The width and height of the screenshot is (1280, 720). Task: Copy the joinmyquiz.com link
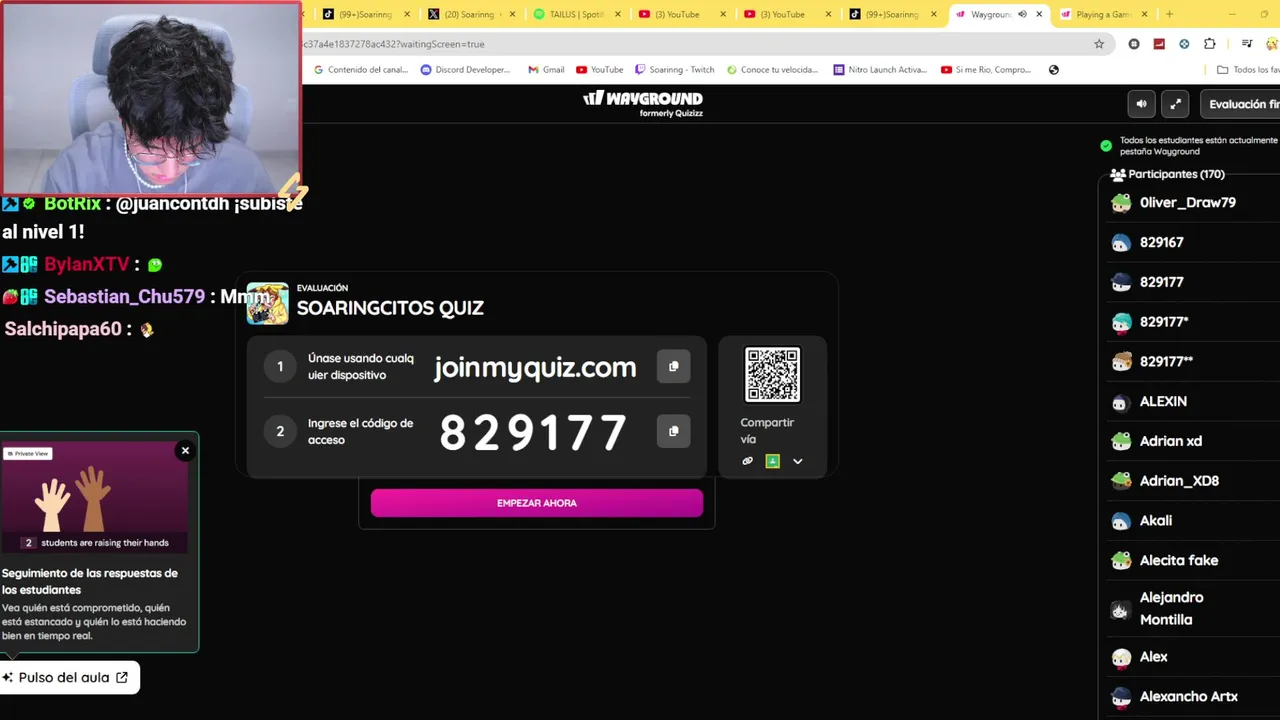pyautogui.click(x=673, y=366)
